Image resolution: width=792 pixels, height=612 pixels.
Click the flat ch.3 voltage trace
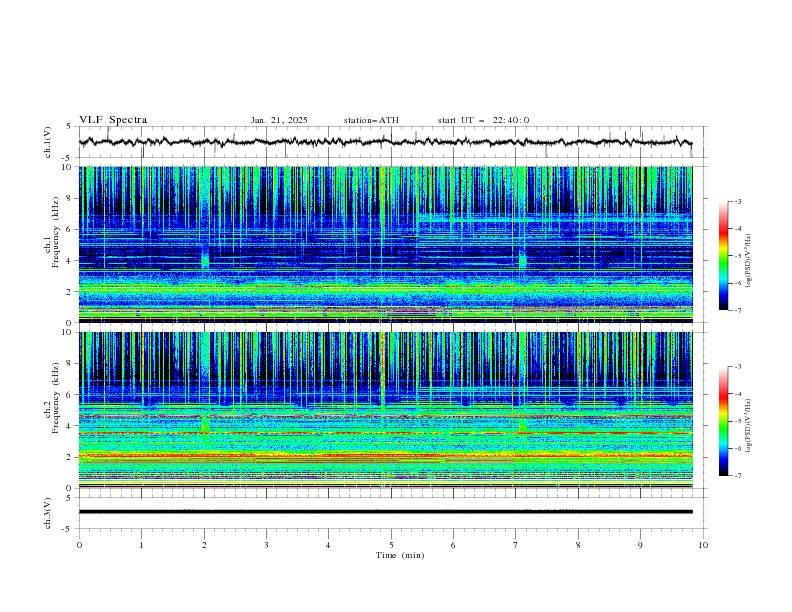point(385,512)
